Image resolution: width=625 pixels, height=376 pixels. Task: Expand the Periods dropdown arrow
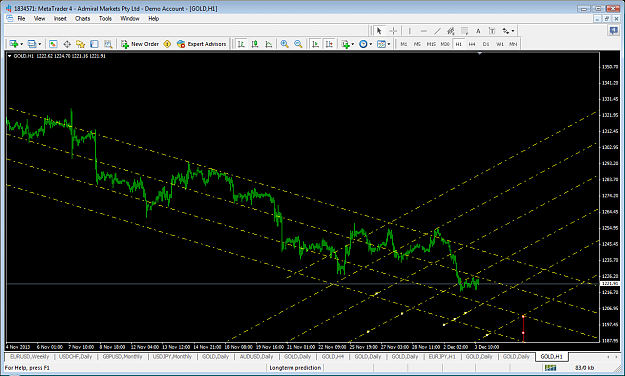tap(370, 44)
